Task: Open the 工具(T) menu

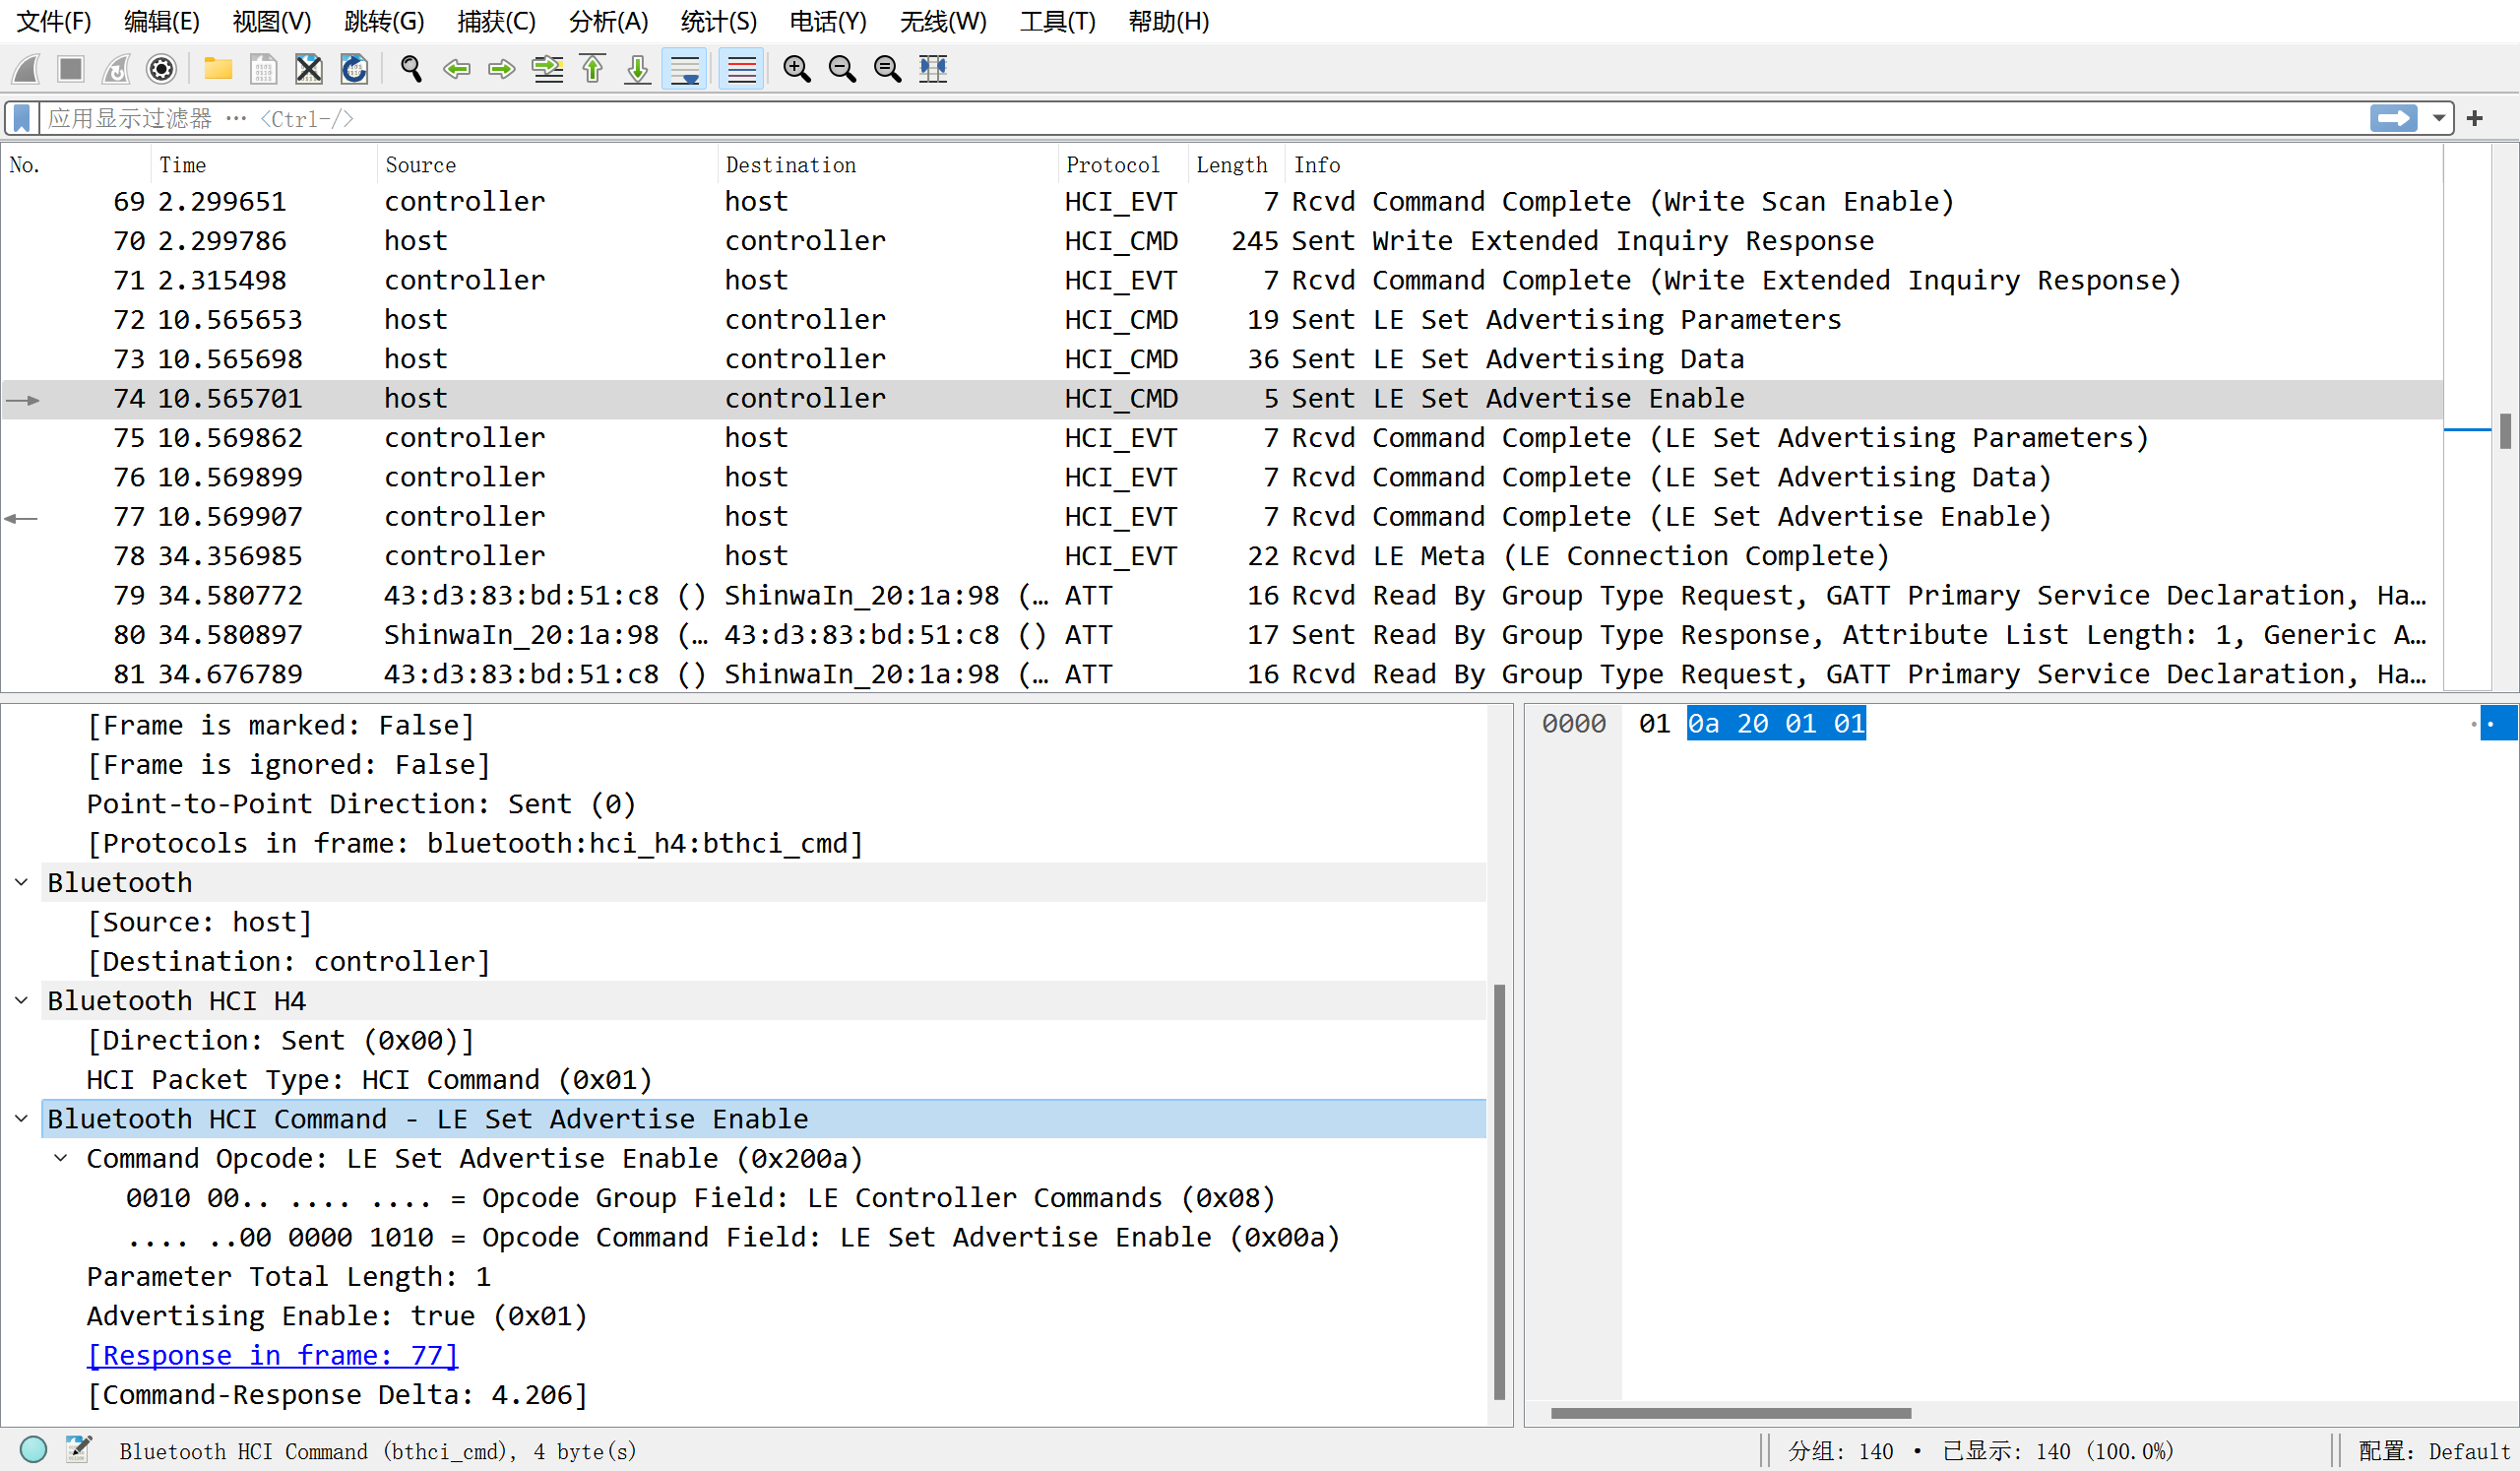Action: 1058,21
